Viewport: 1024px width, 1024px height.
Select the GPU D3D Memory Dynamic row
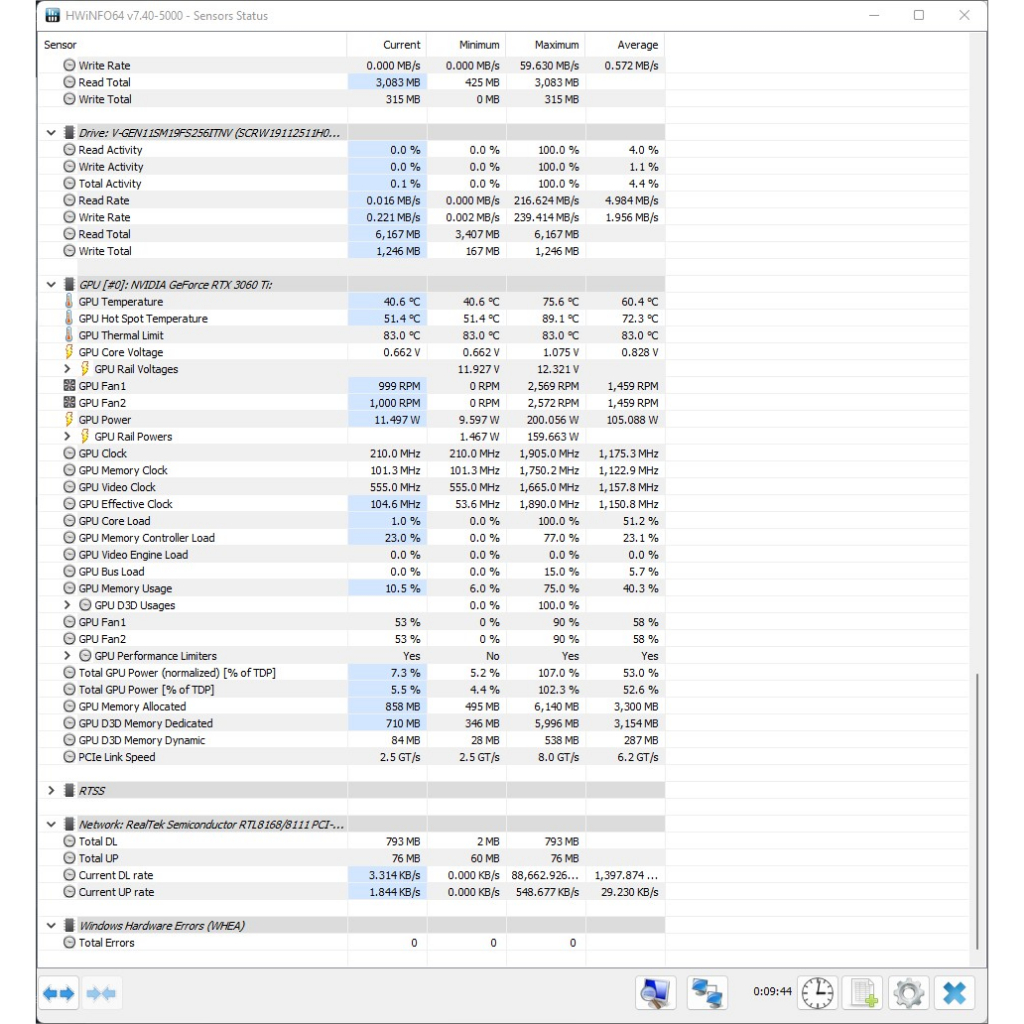[x=352, y=740]
